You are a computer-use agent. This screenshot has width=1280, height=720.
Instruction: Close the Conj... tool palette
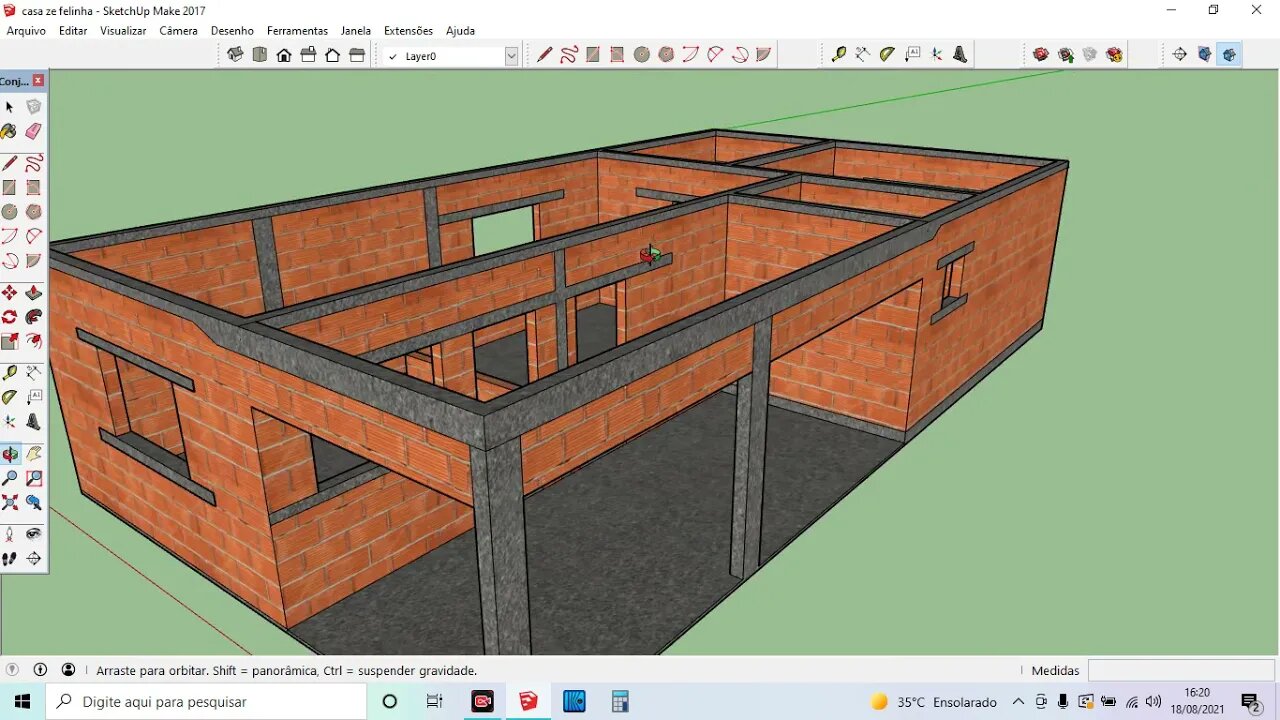(x=38, y=81)
